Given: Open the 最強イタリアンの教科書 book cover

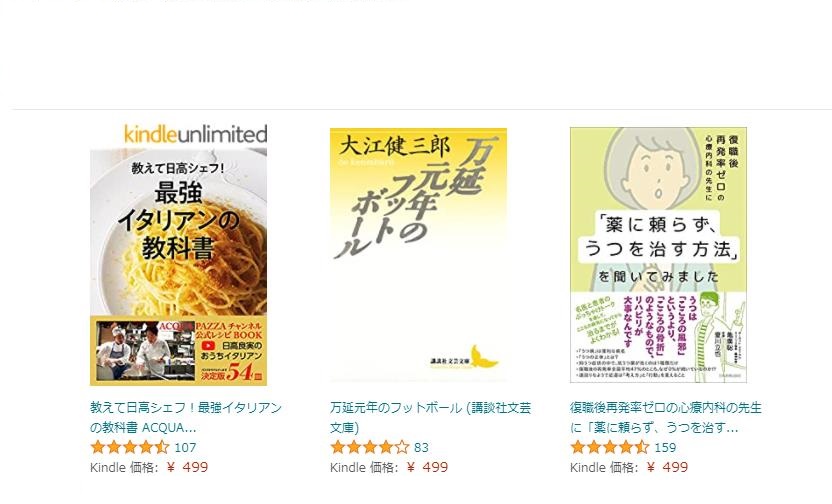Looking at the screenshot, I should [178, 267].
